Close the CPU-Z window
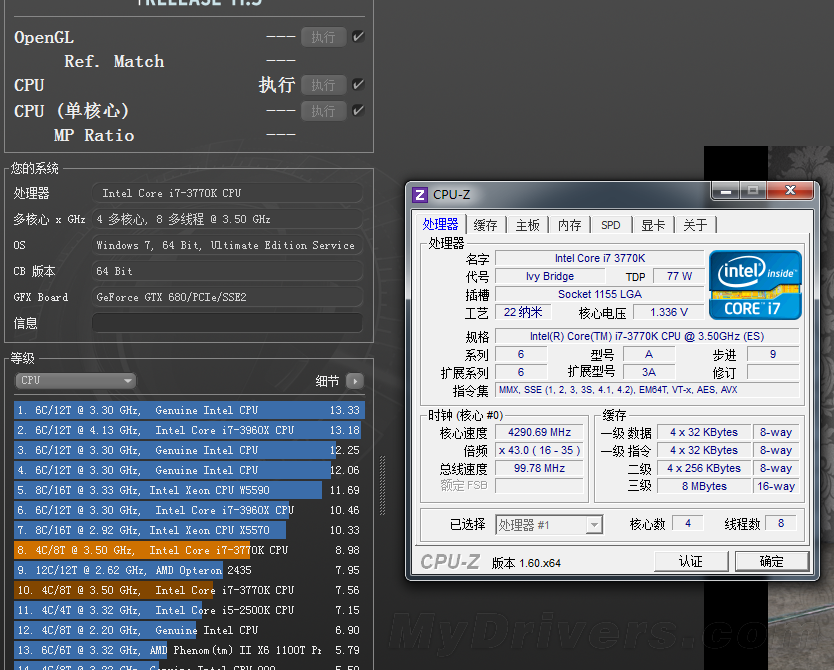 [792, 191]
